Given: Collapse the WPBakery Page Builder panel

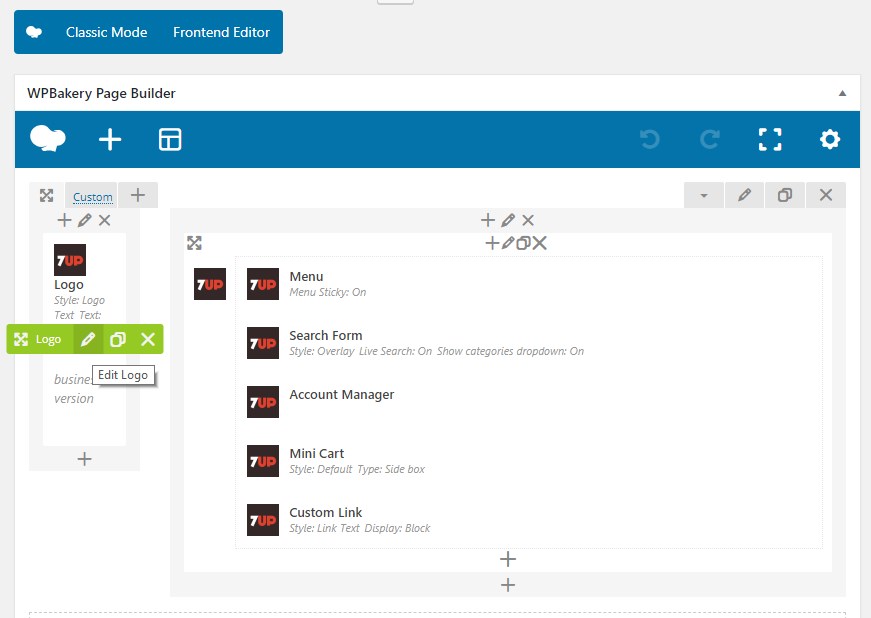Looking at the screenshot, I should point(842,93).
